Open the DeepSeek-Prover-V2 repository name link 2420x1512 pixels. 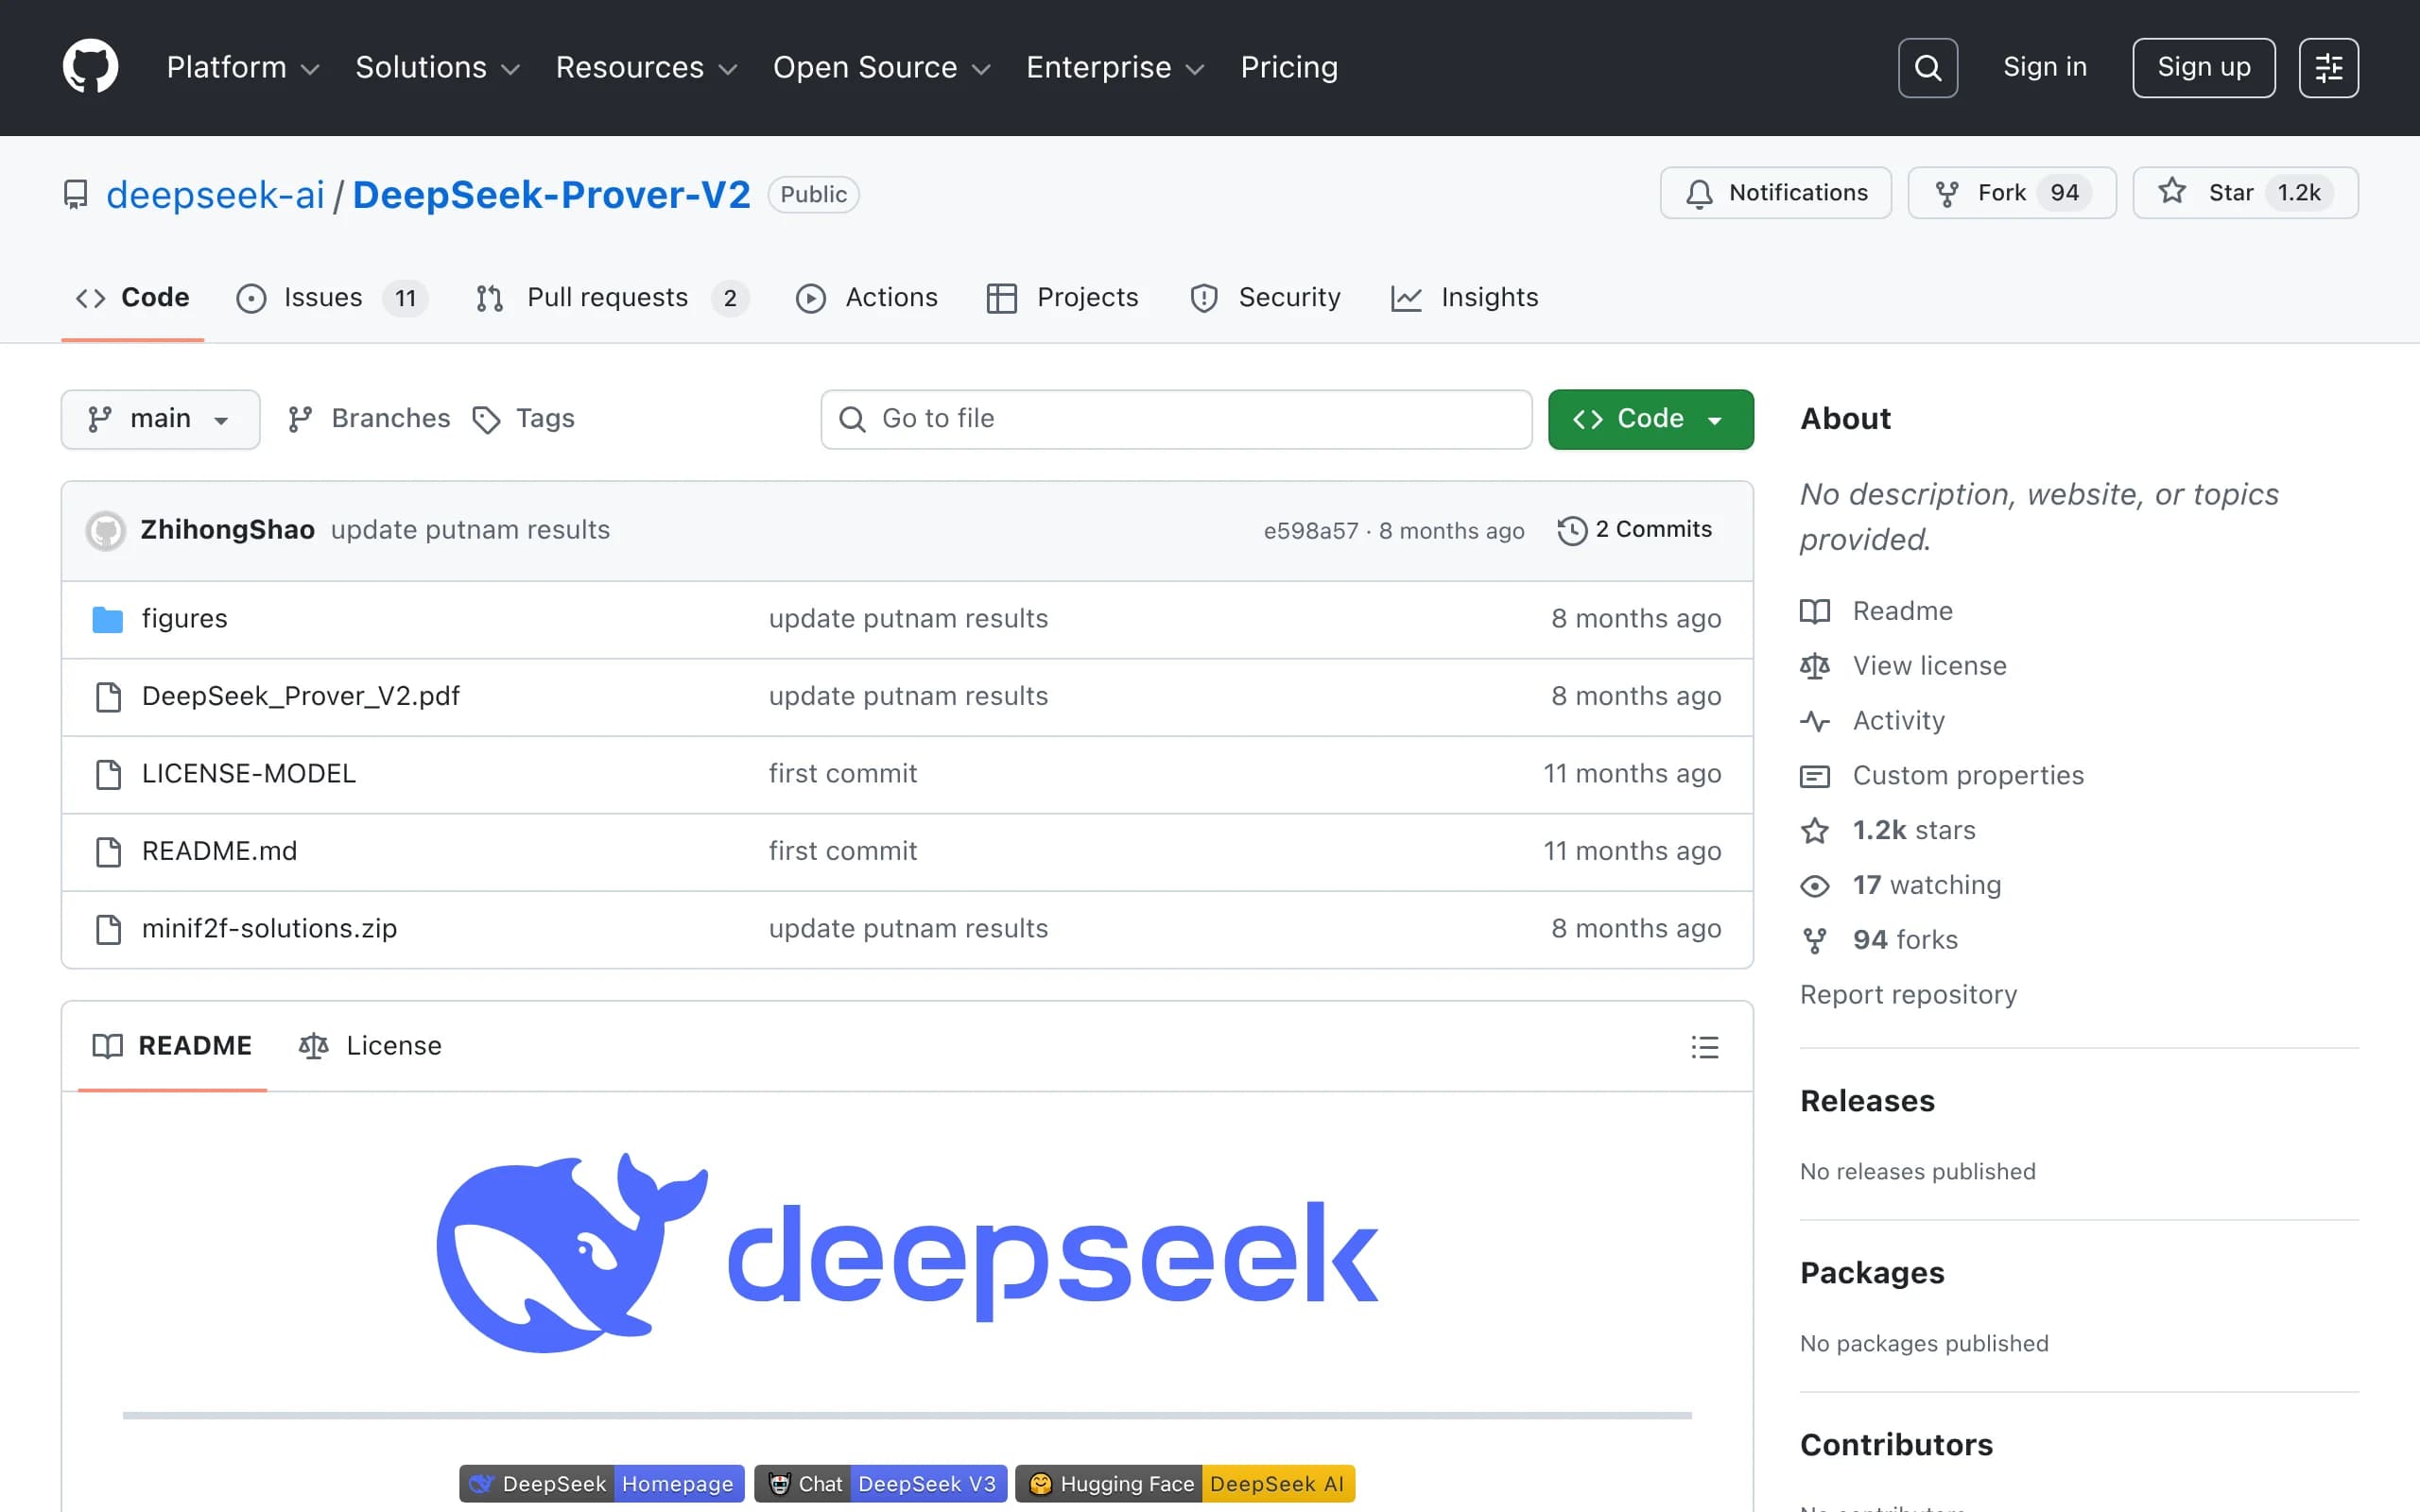[x=551, y=194]
